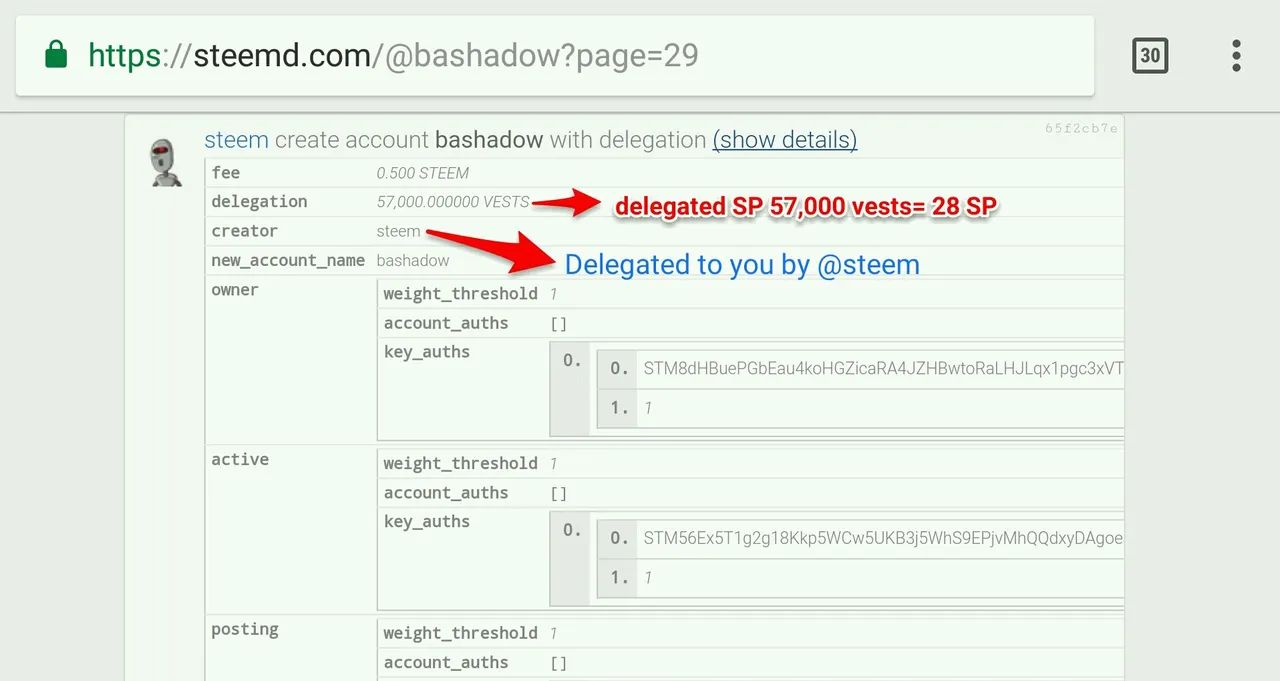Click weight_threshold under owner
The image size is (1280, 681).
[x=460, y=294]
